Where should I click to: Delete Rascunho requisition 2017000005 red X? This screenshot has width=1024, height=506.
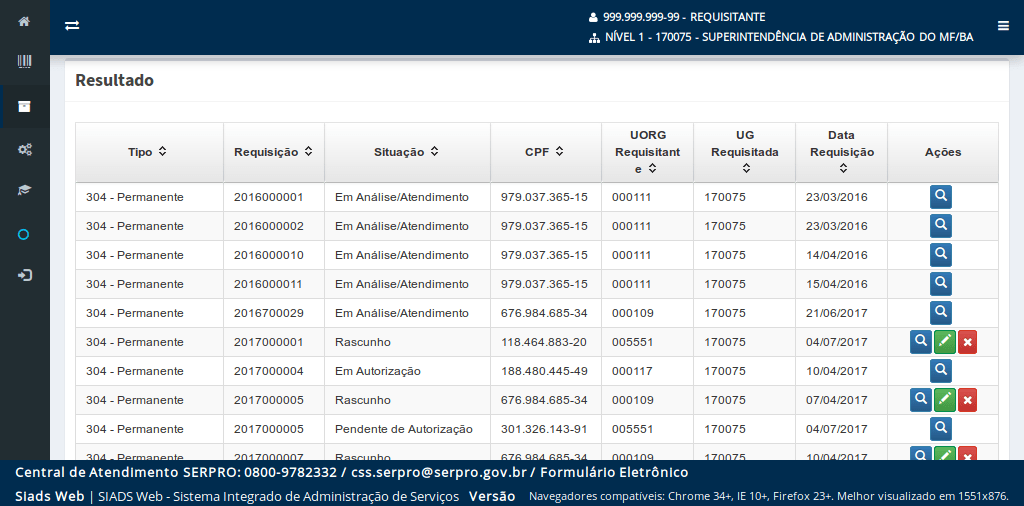pos(967,400)
